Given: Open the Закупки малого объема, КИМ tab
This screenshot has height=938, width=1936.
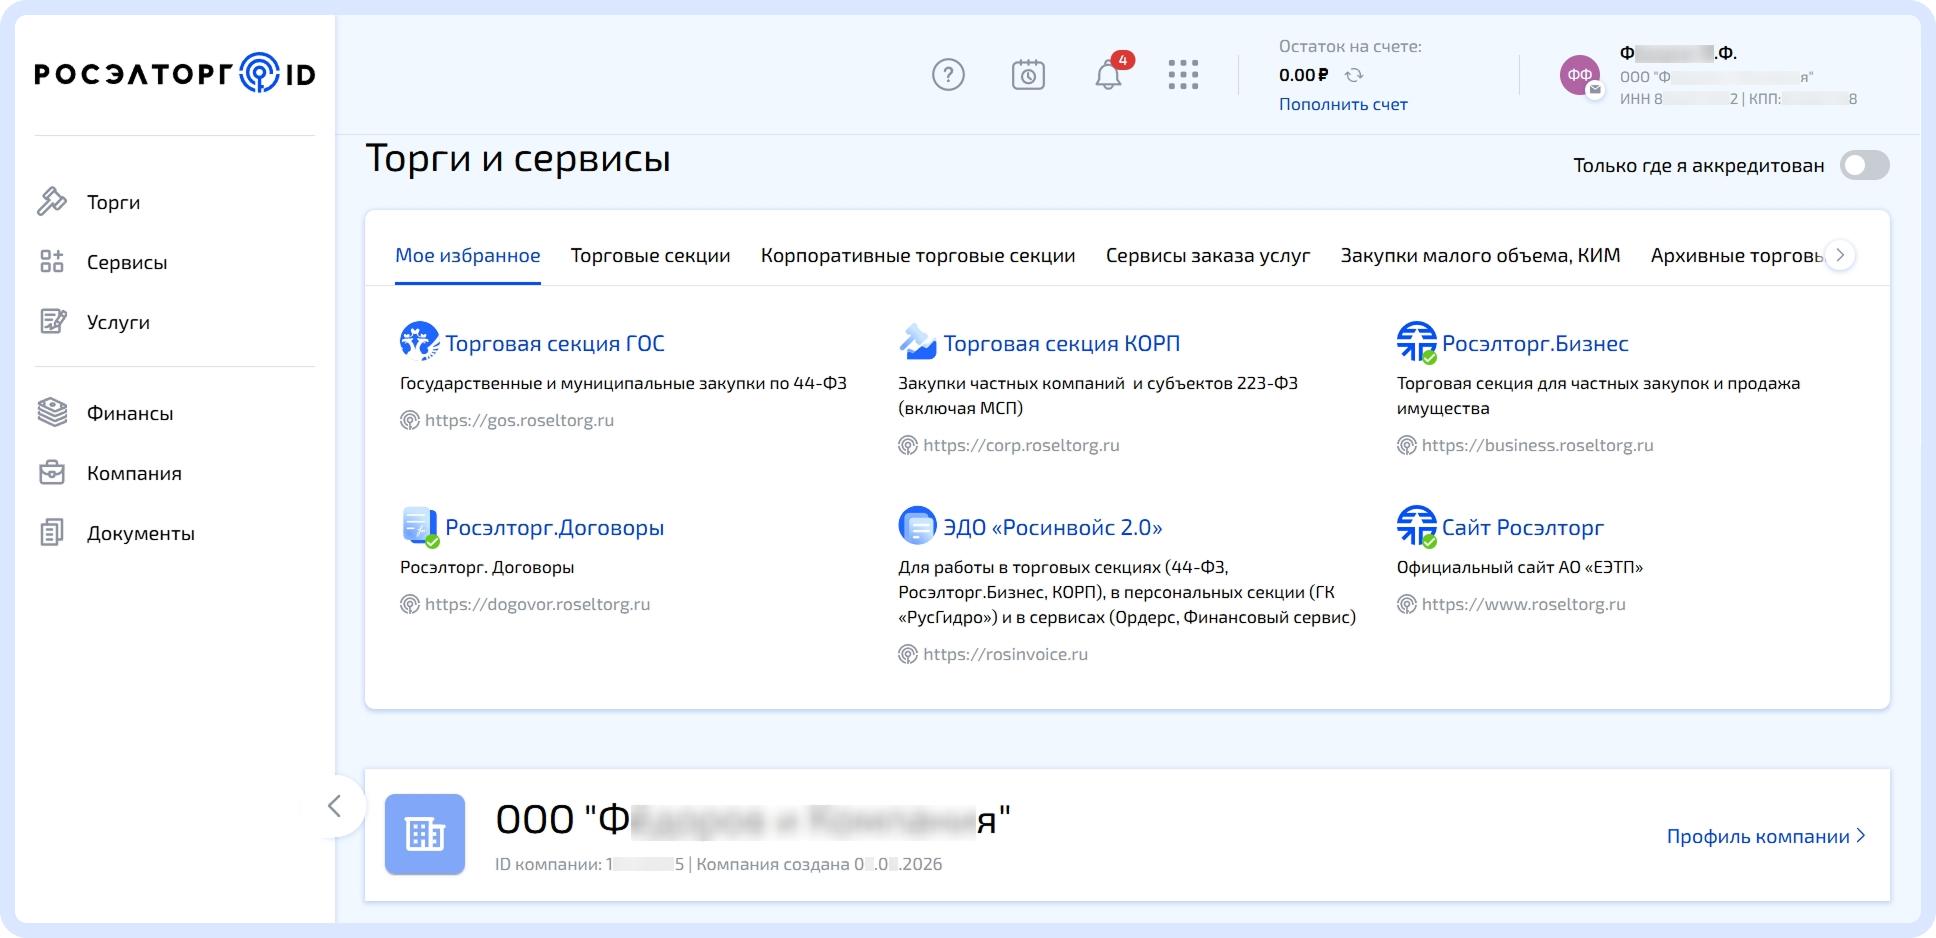Looking at the screenshot, I should click(1480, 256).
